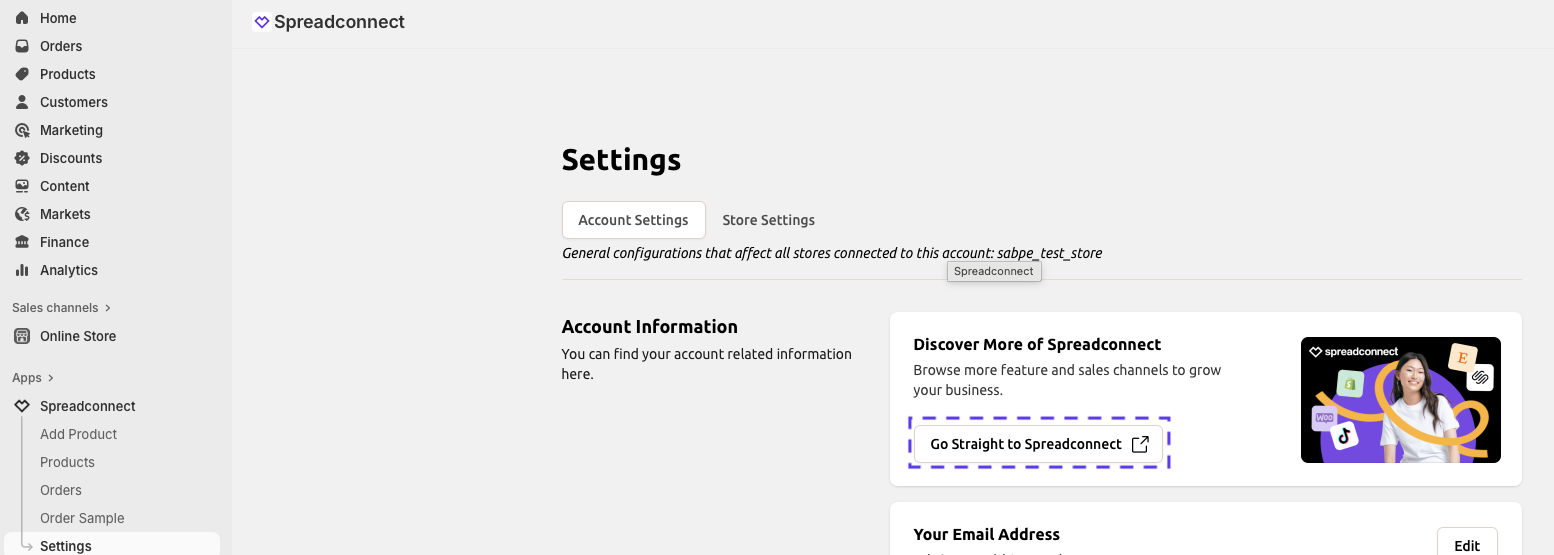This screenshot has width=1554, height=555.
Task: Select Order Sample in the app menu
Action: point(82,518)
